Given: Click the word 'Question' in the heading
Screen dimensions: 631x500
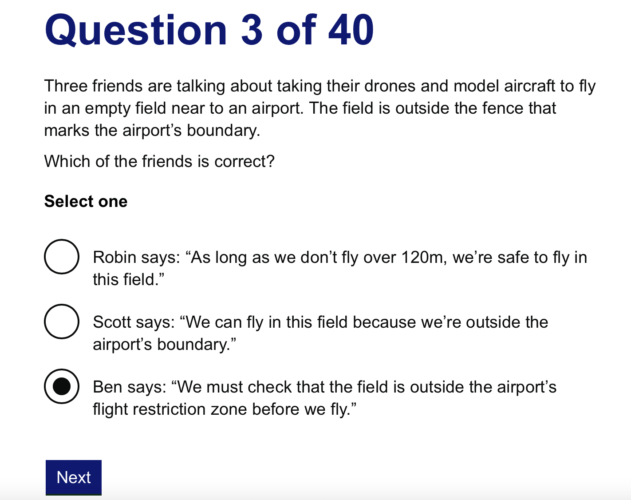Looking at the screenshot, I should coord(136,31).
